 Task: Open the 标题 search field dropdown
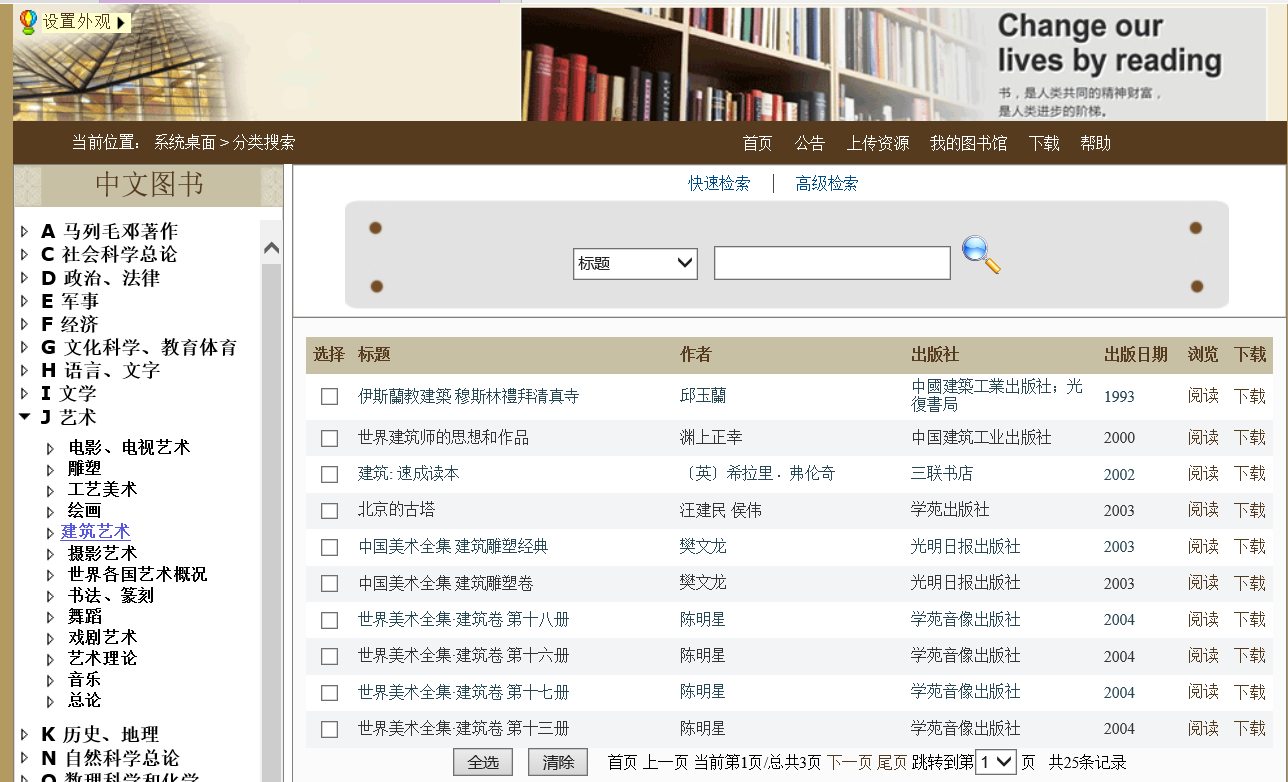[x=635, y=264]
